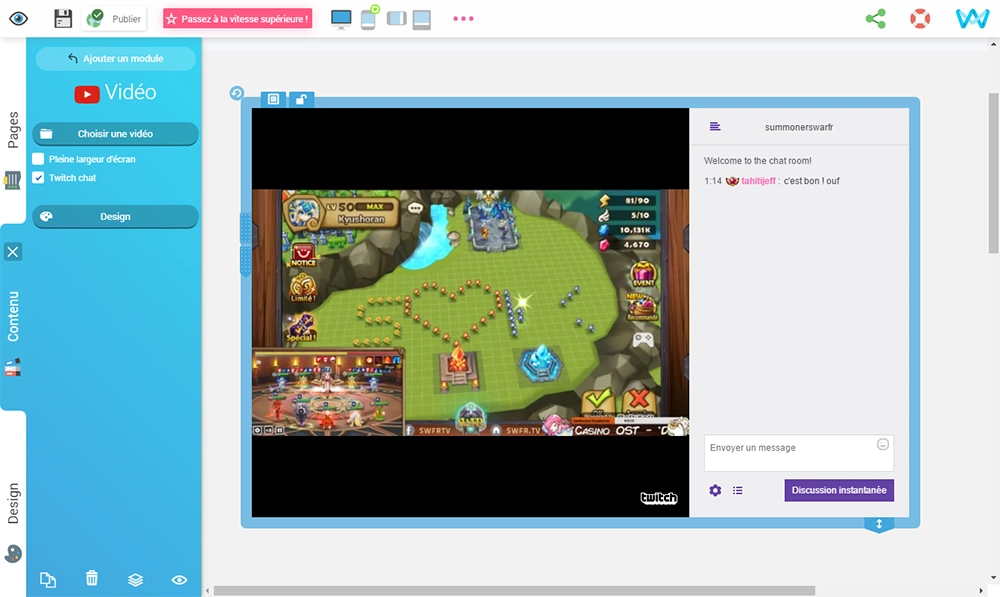
Task: Click the Envoyer un message field
Action: tap(790, 453)
